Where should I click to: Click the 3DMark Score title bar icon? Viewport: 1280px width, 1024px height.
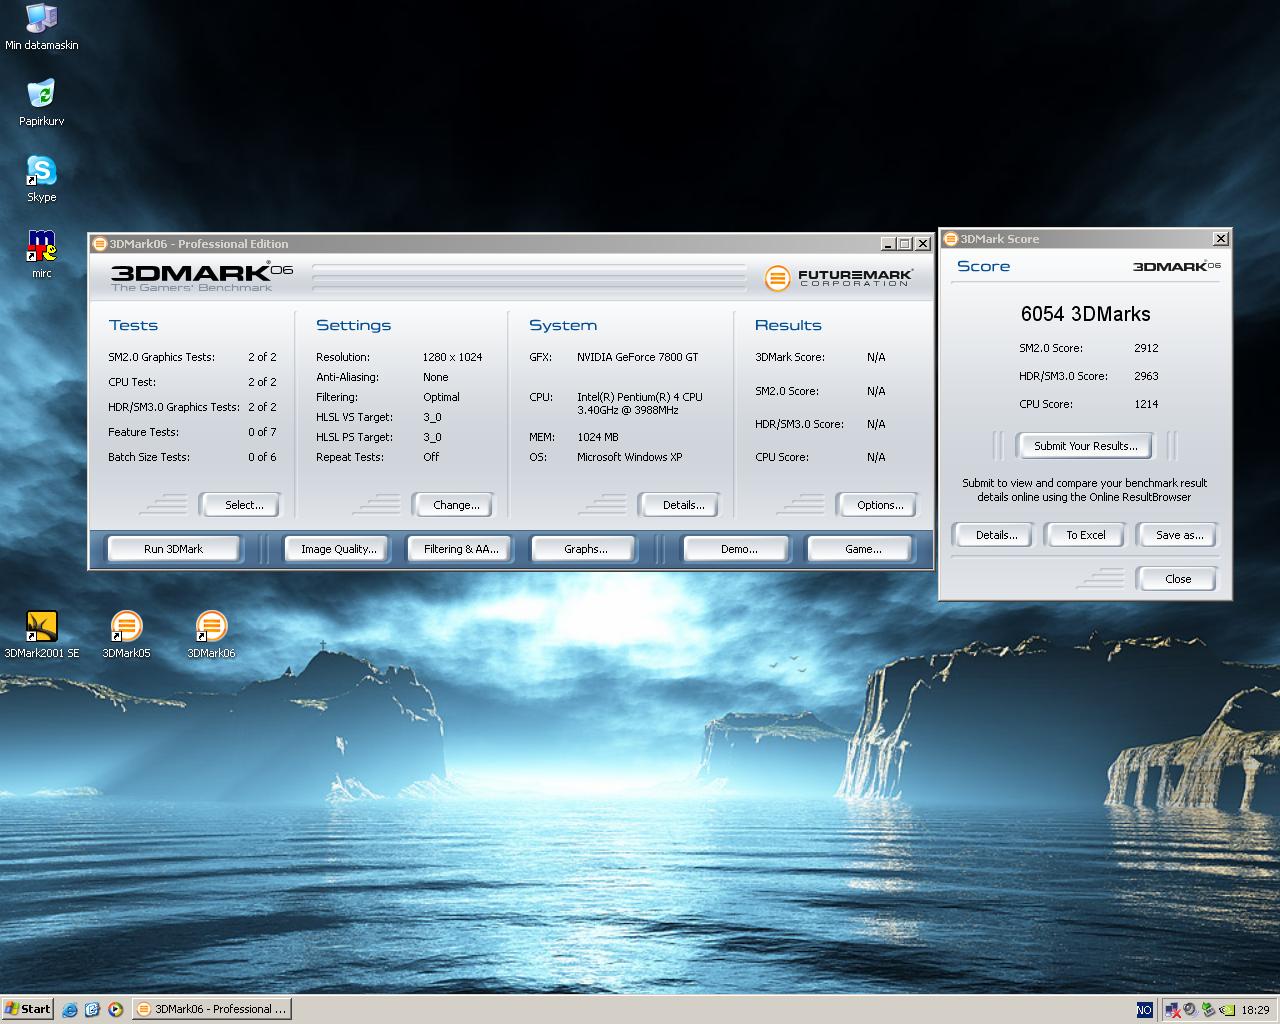click(x=950, y=238)
